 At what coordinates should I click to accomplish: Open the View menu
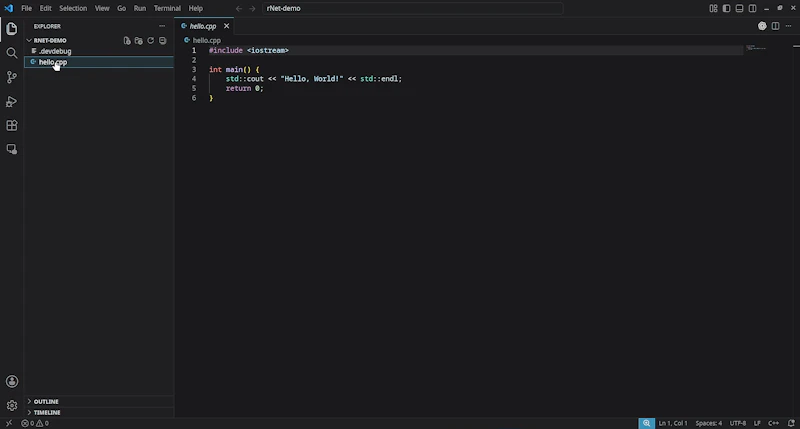(102, 8)
